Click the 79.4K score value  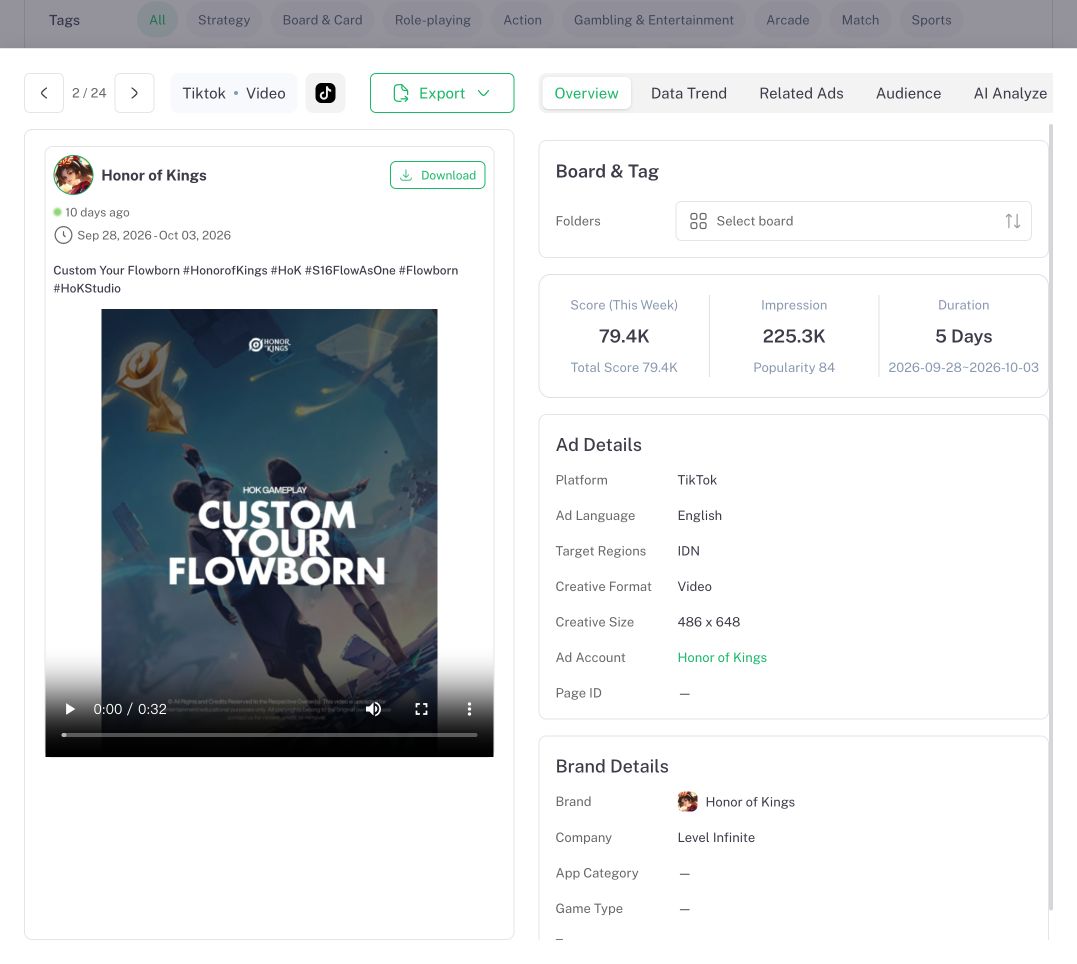624,336
